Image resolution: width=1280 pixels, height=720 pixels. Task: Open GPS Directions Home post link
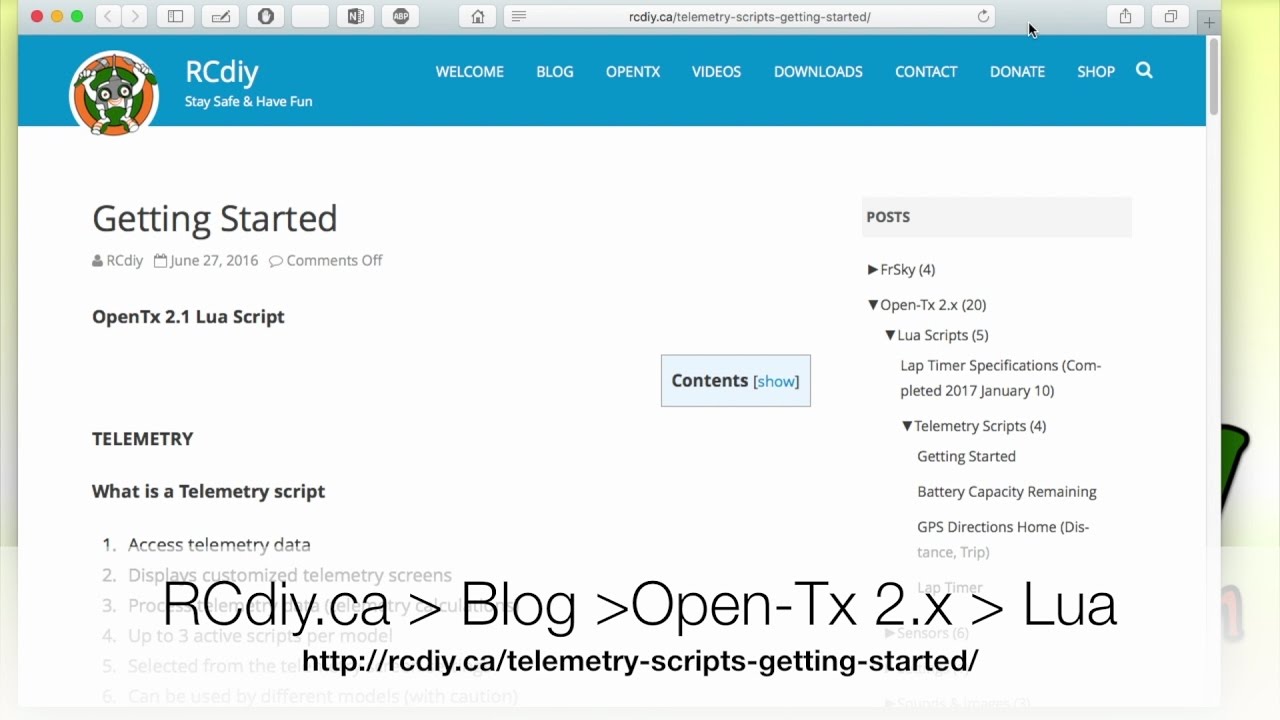click(1003, 539)
